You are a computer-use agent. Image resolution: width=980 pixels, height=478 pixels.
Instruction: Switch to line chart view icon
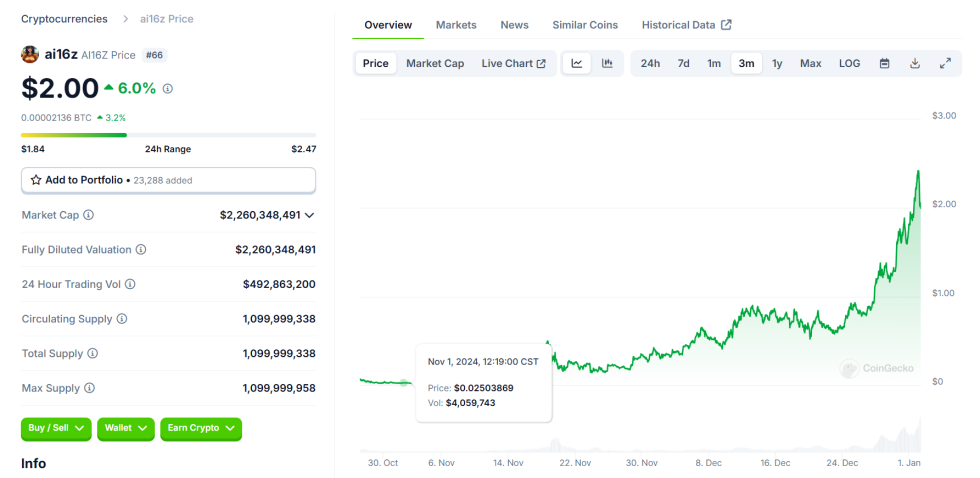pos(577,63)
